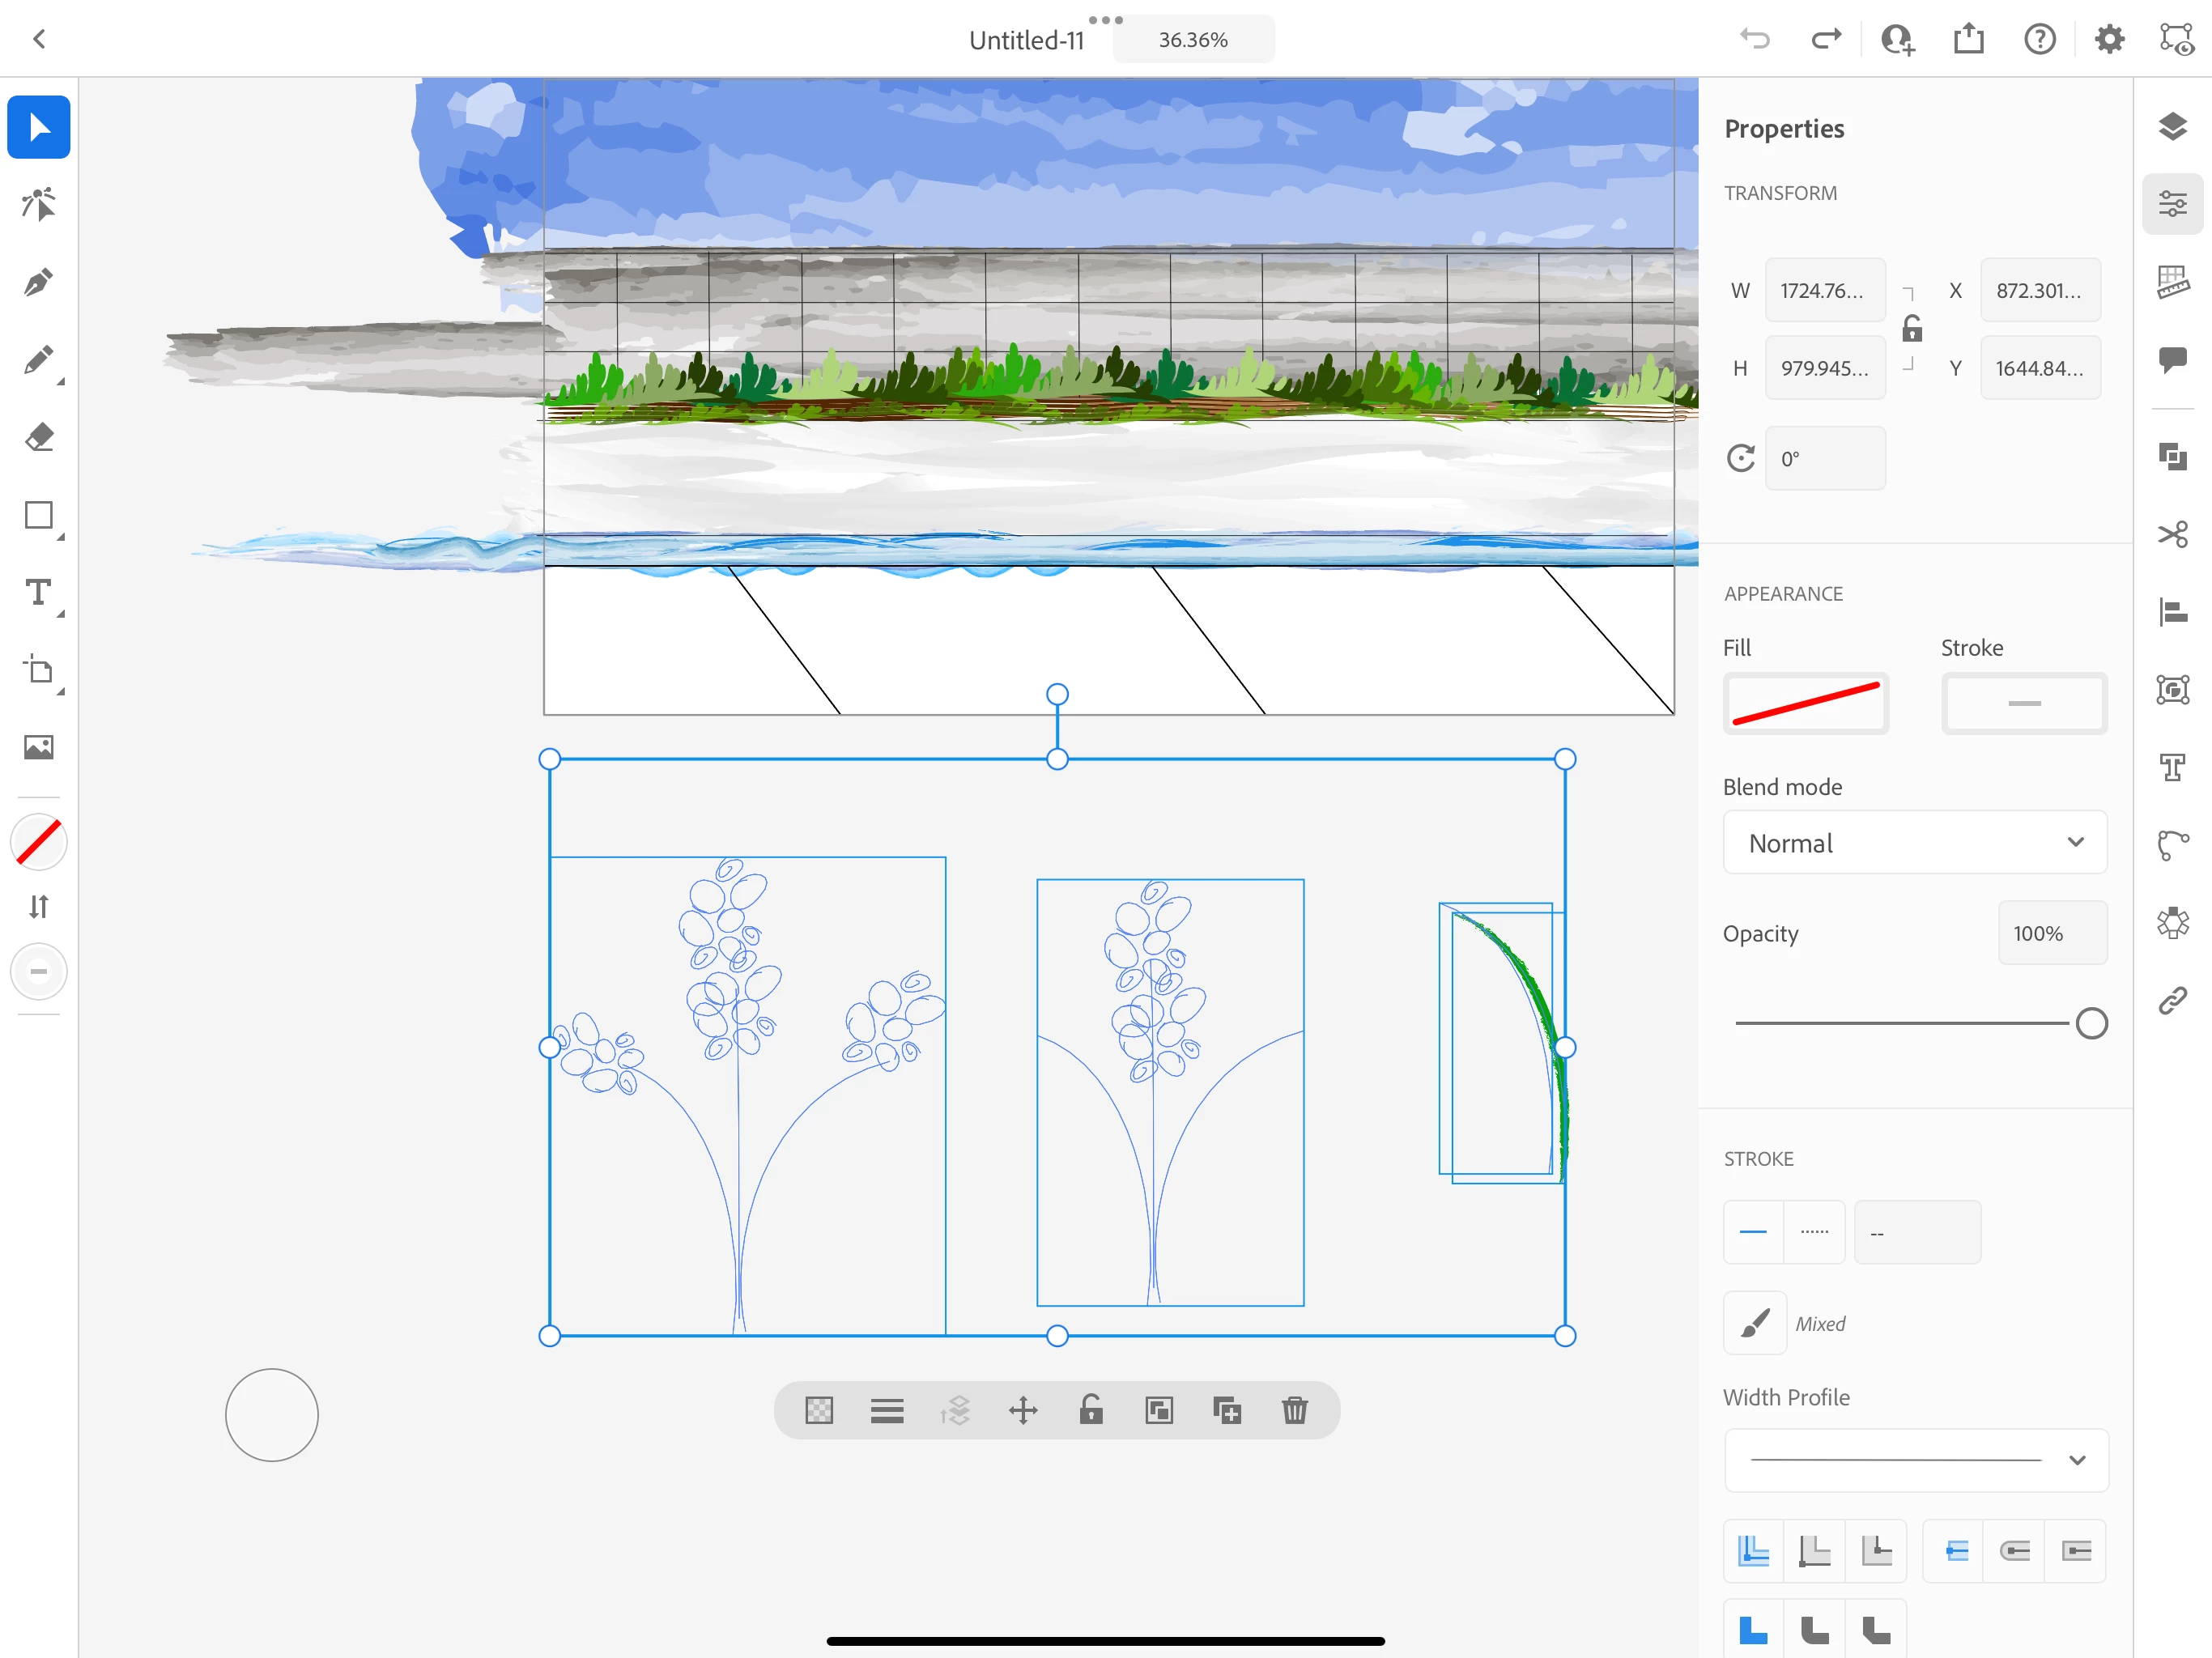Open the 36.36% zoom level menu
2212x1658 pixels.
pyautogui.click(x=1192, y=40)
